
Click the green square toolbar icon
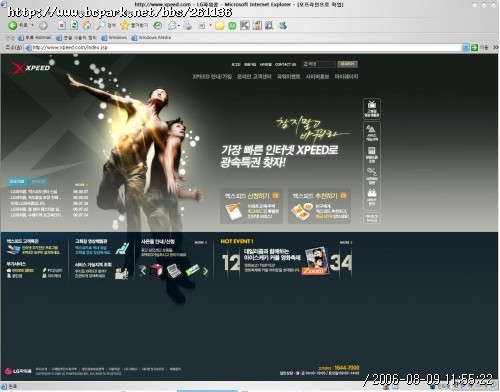[232, 25]
